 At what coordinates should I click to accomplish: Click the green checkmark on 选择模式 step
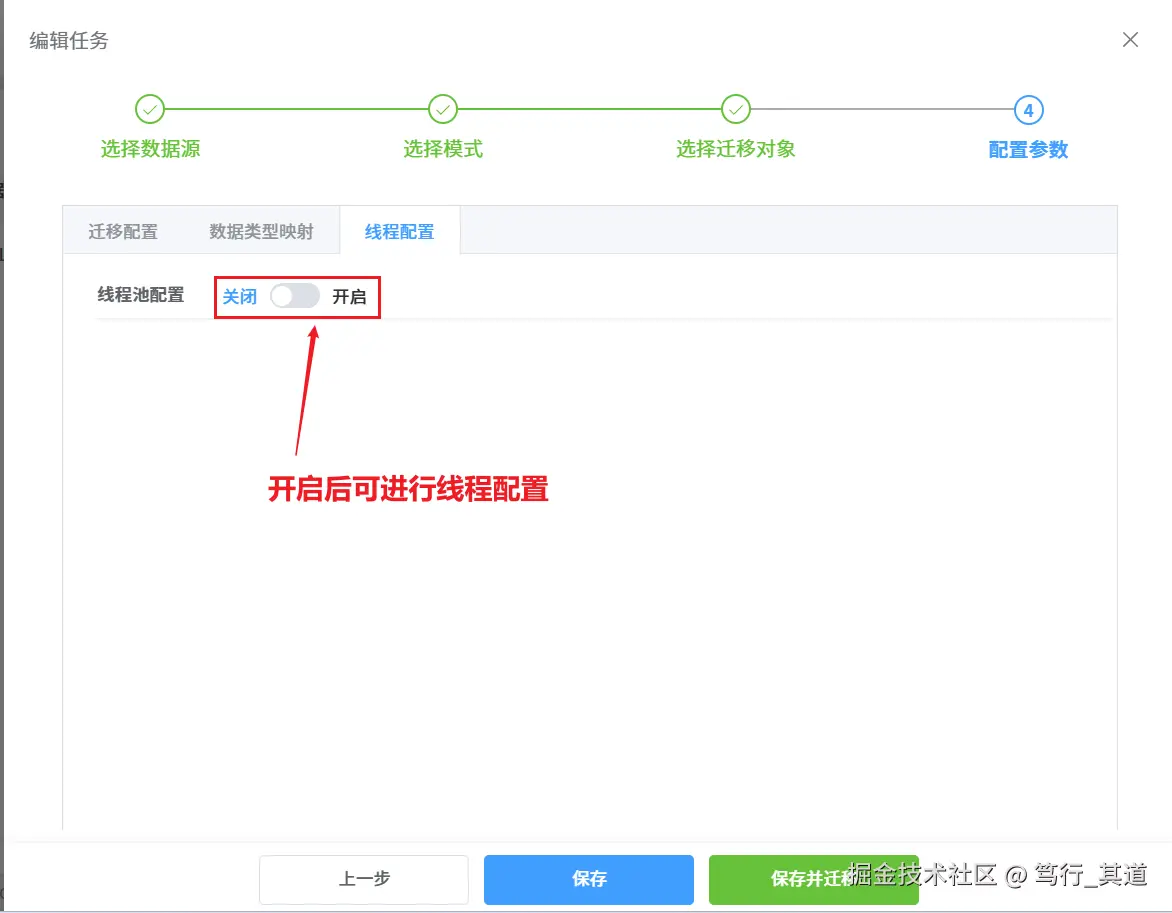(x=443, y=109)
